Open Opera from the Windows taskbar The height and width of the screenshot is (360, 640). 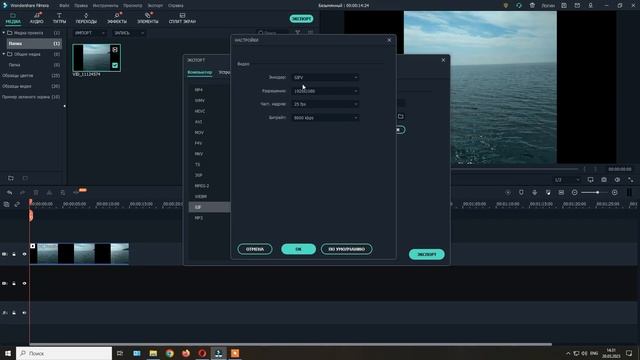tap(202, 353)
